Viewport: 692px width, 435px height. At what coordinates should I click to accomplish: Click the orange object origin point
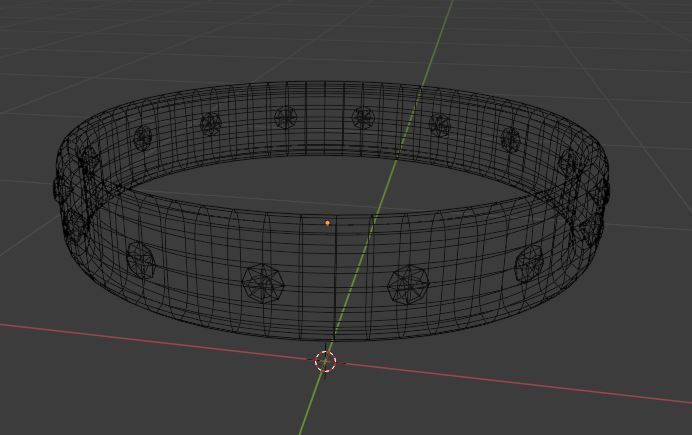coord(327,223)
